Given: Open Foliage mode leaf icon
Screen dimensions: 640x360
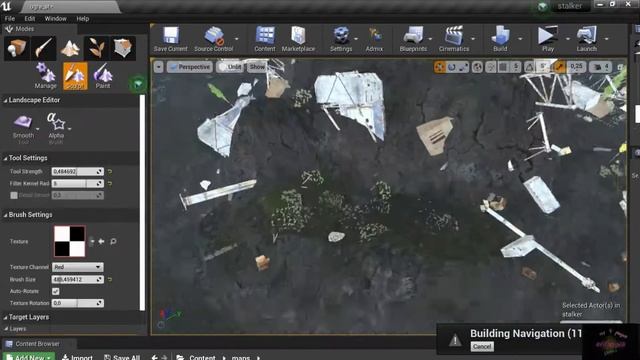Looking at the screenshot, I should [x=96, y=48].
